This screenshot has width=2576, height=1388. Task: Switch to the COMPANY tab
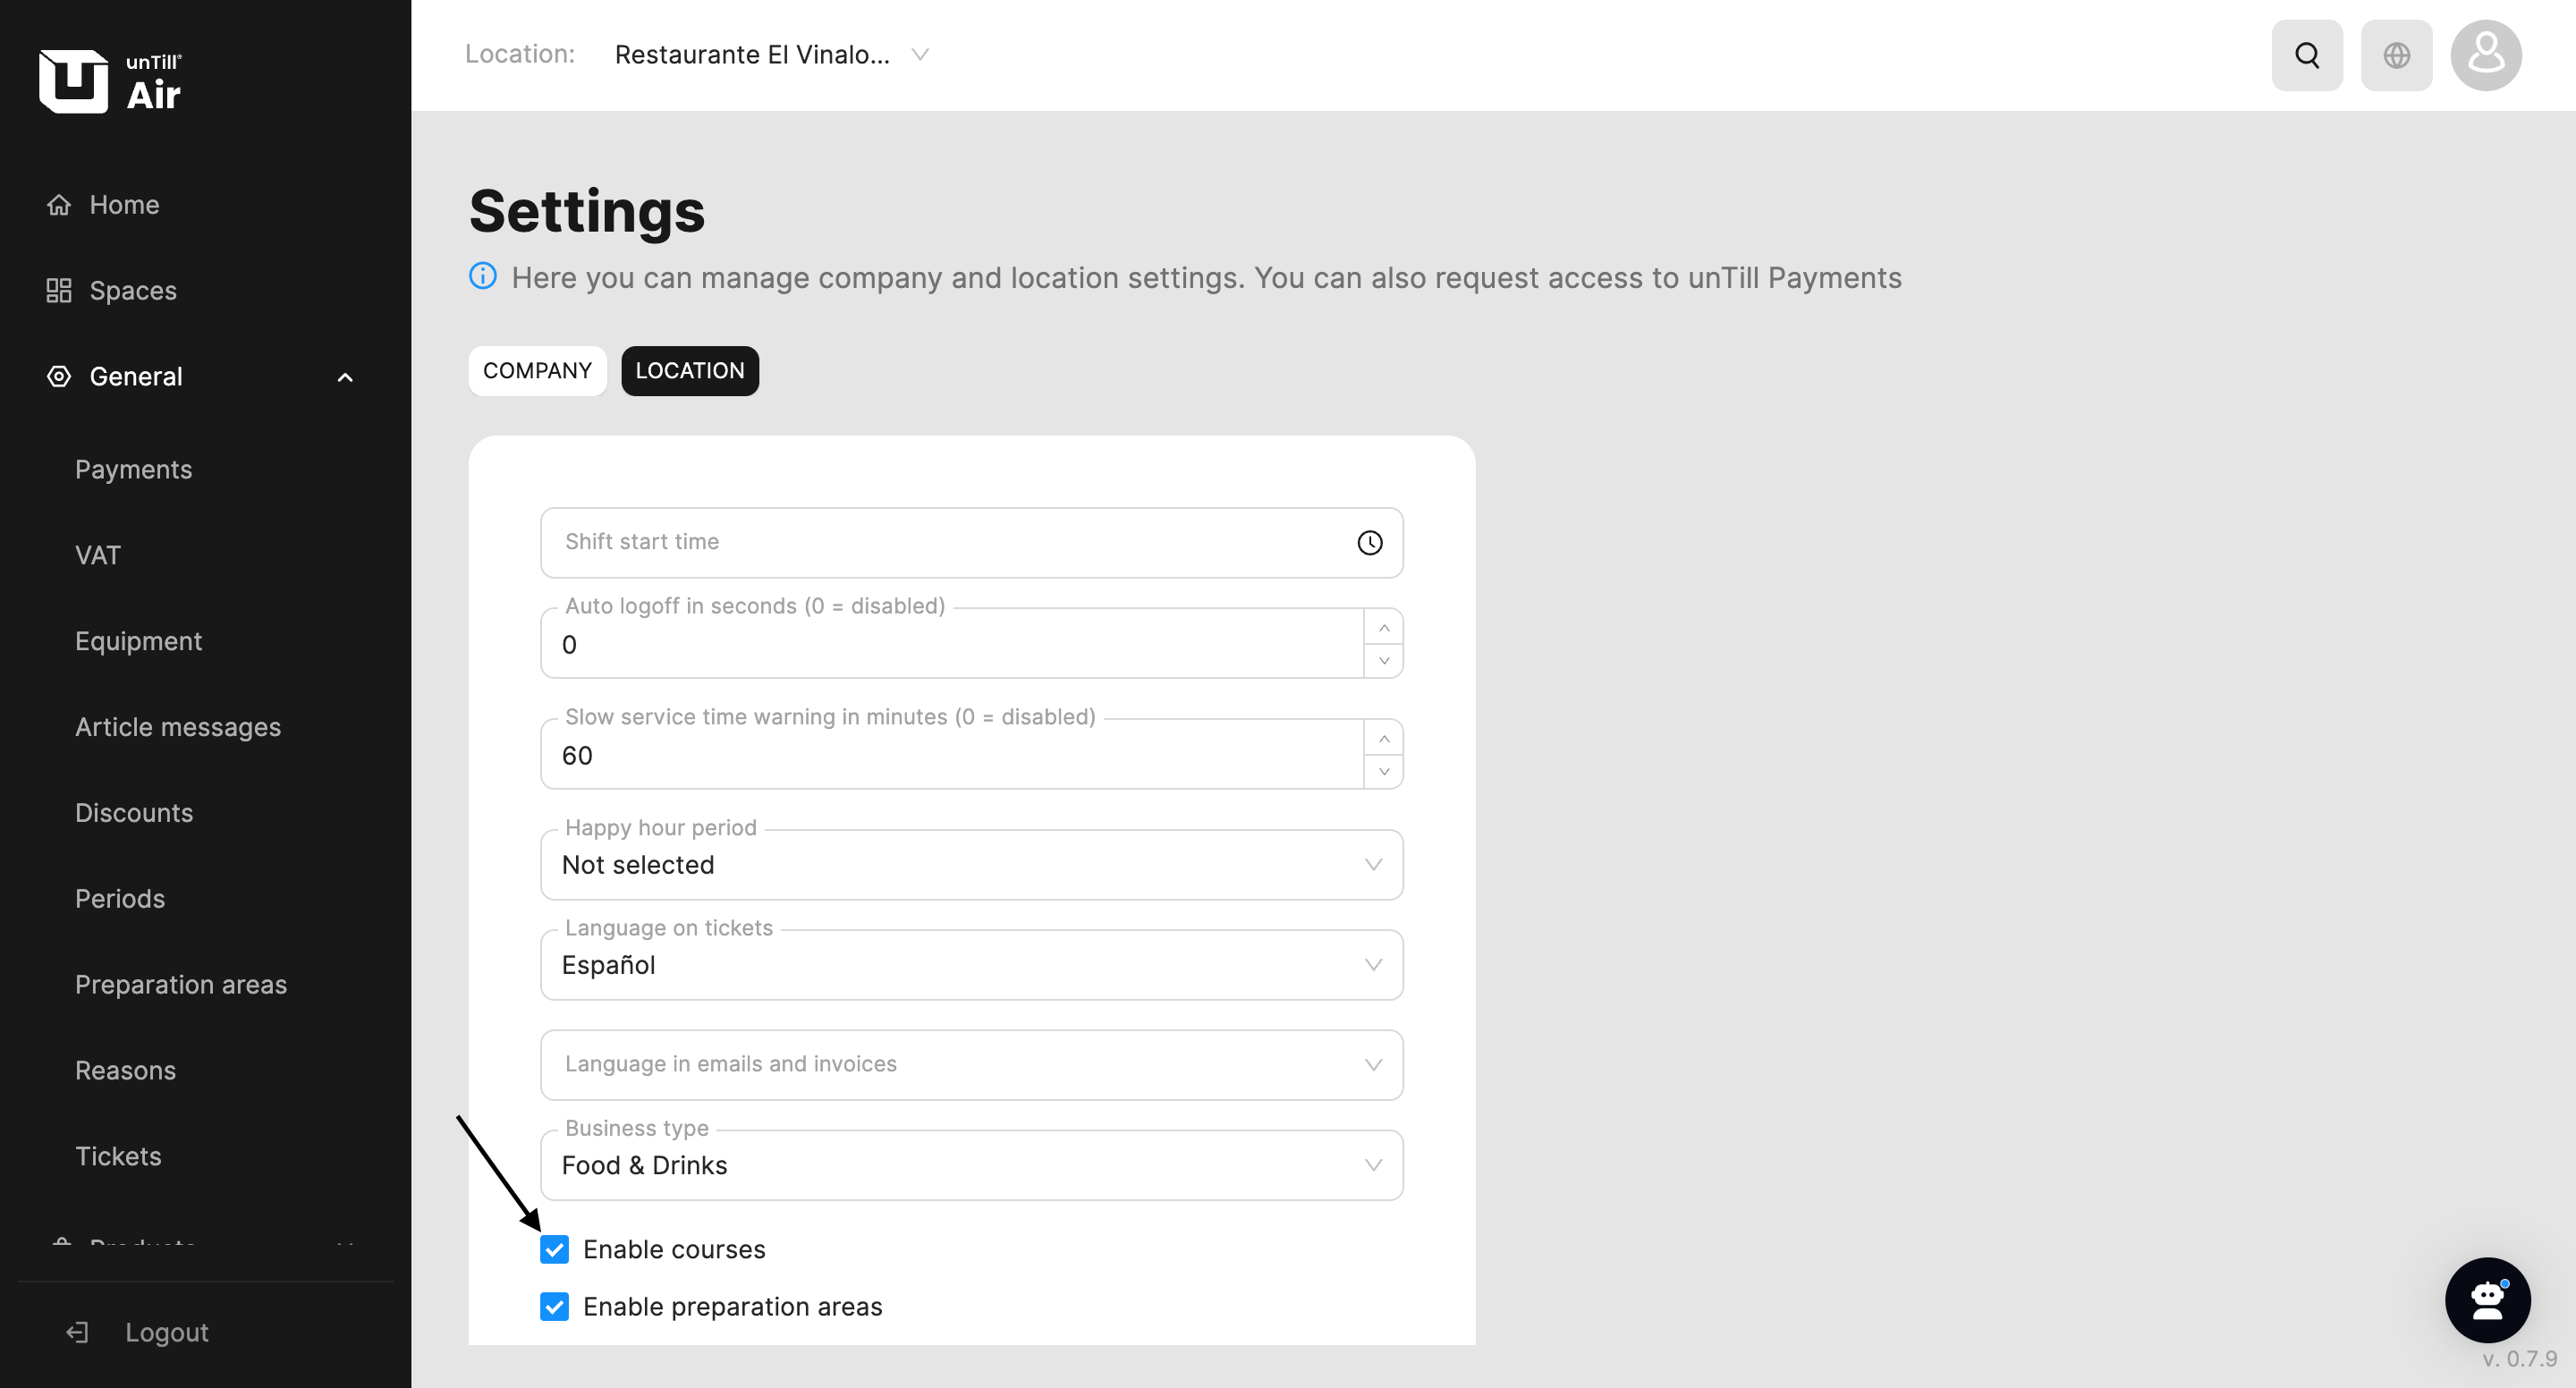click(x=537, y=371)
